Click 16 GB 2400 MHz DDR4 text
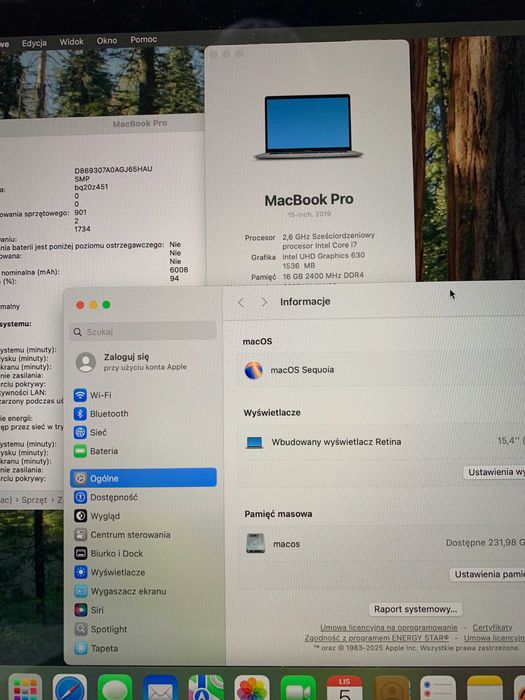The width and height of the screenshot is (525, 700). 323,276
